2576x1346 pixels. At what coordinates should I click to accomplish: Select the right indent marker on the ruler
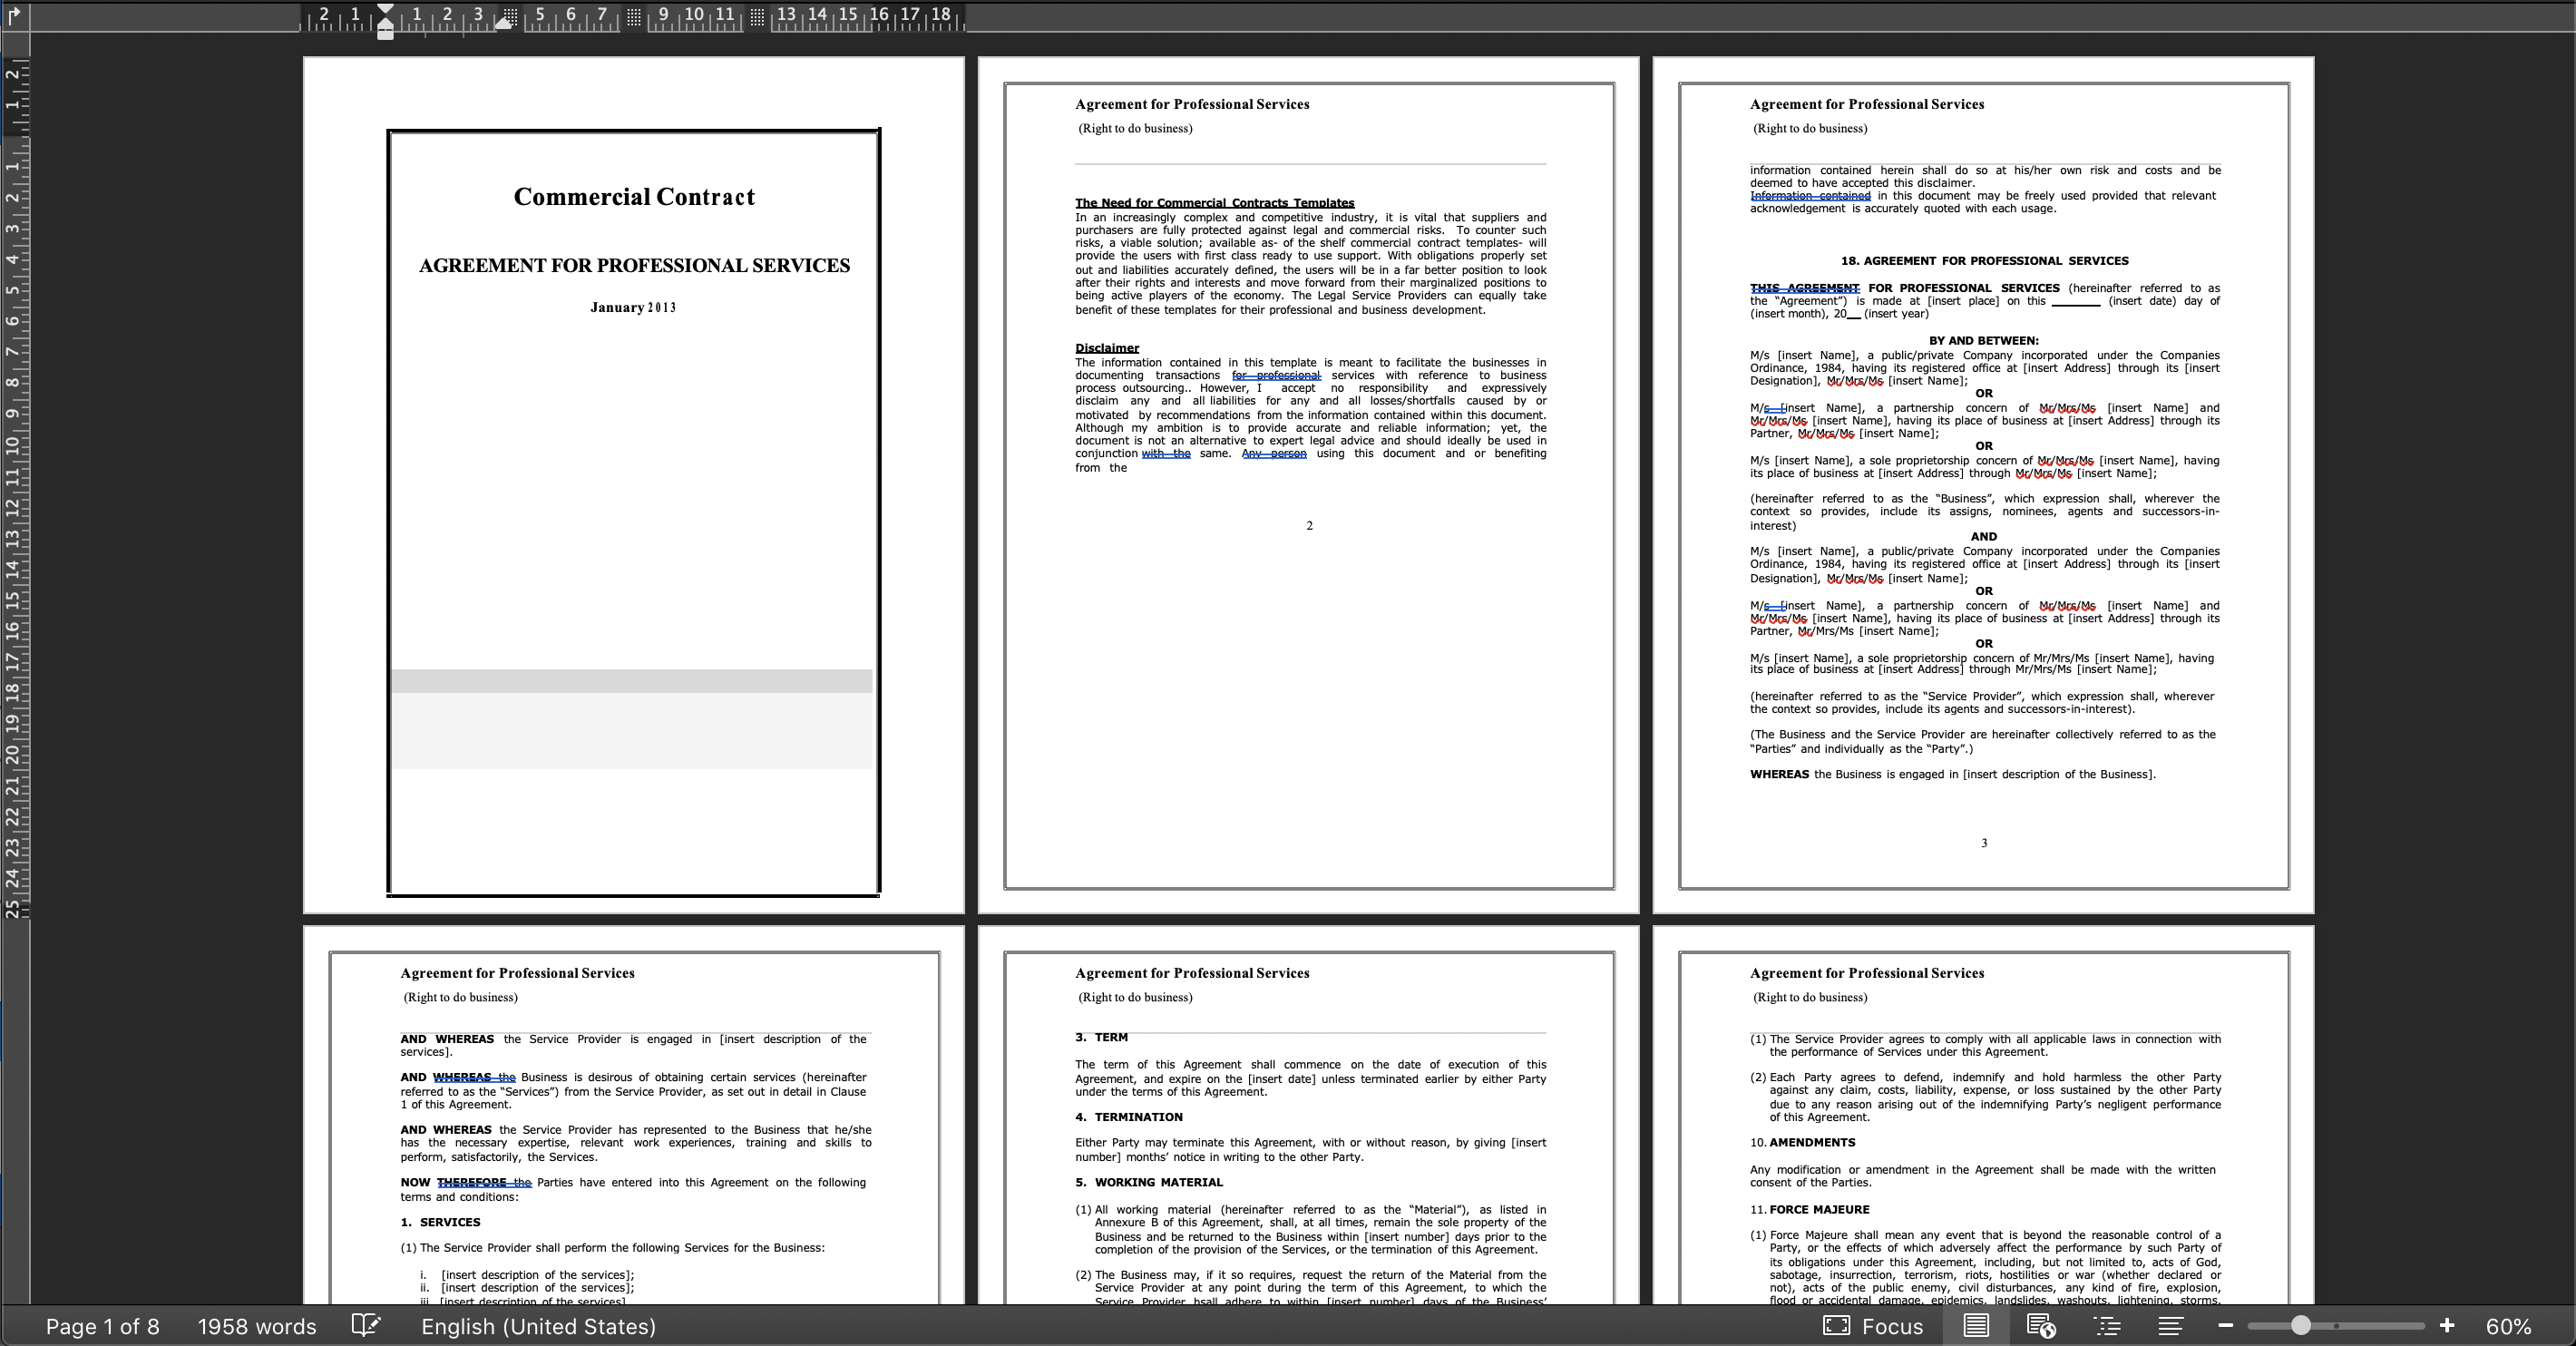[505, 22]
